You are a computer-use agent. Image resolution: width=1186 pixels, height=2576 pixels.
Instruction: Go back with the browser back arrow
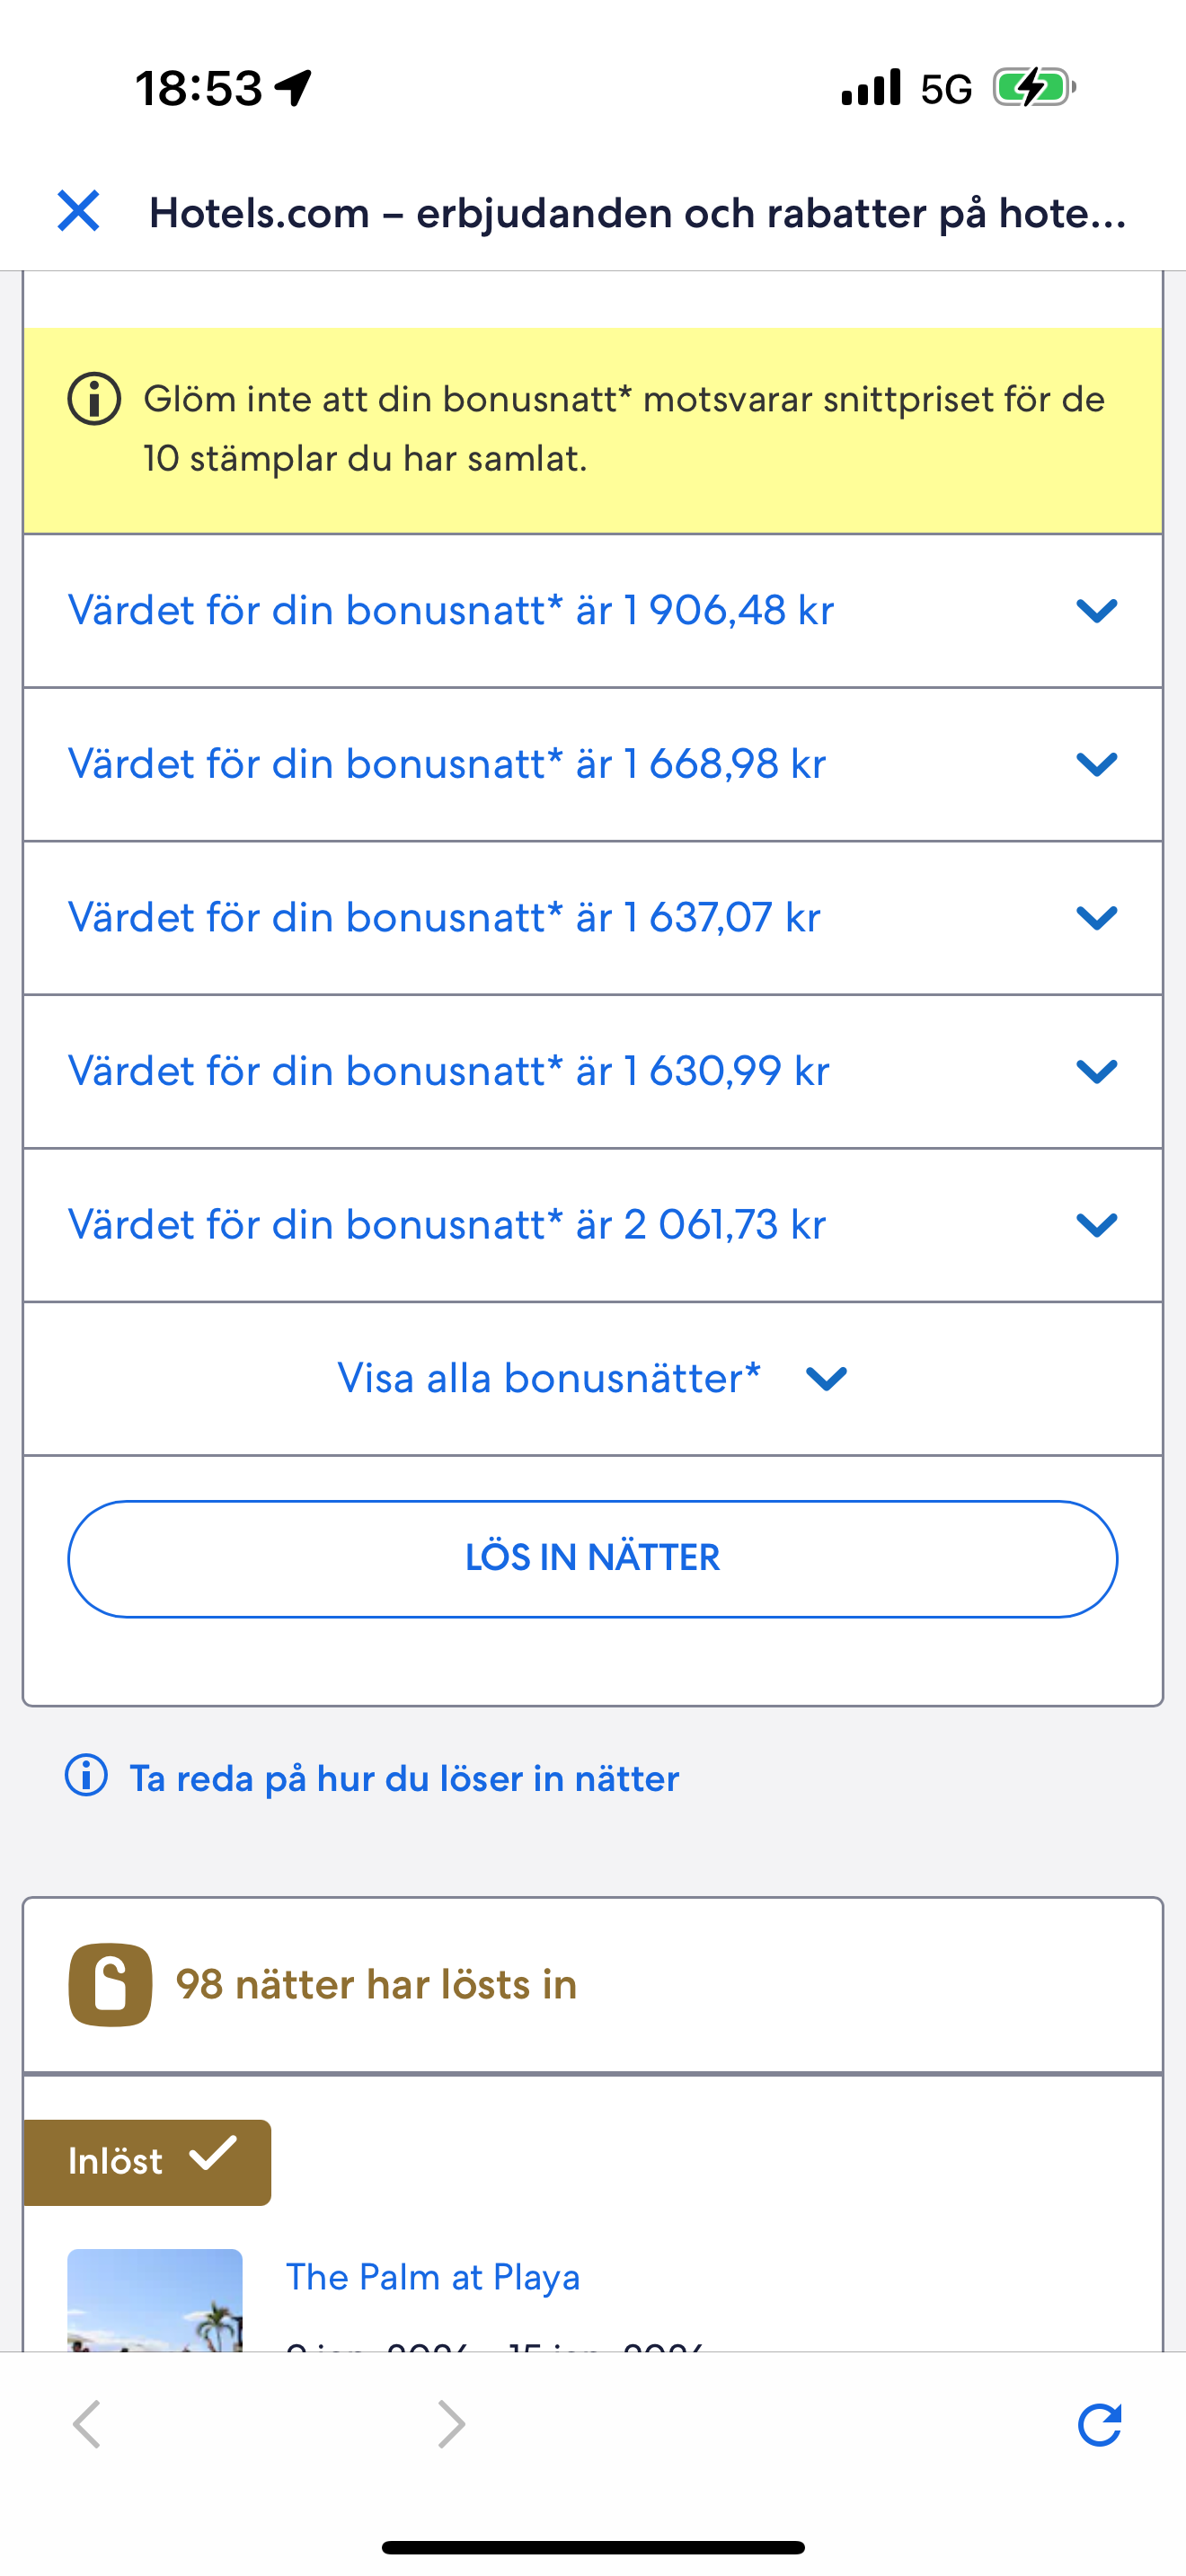point(87,2424)
